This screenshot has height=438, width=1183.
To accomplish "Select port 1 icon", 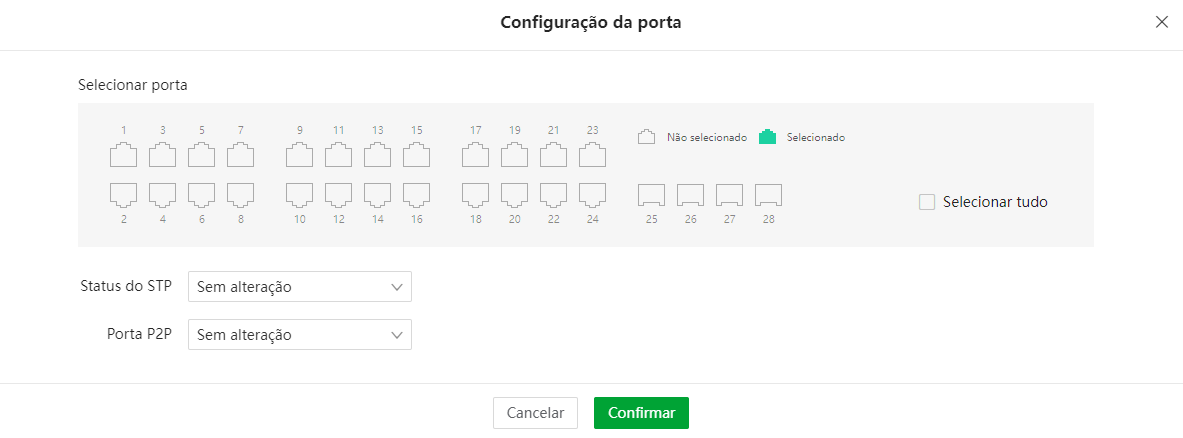I will [x=123, y=155].
